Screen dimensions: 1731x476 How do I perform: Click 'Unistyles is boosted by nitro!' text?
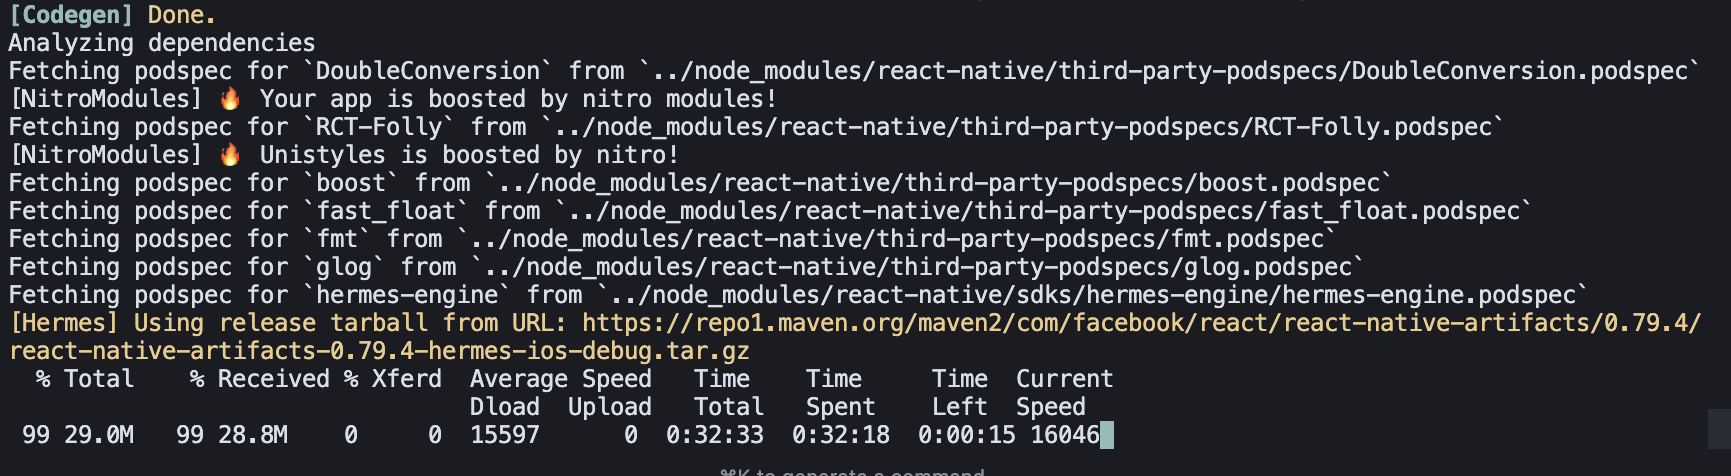tap(469, 155)
